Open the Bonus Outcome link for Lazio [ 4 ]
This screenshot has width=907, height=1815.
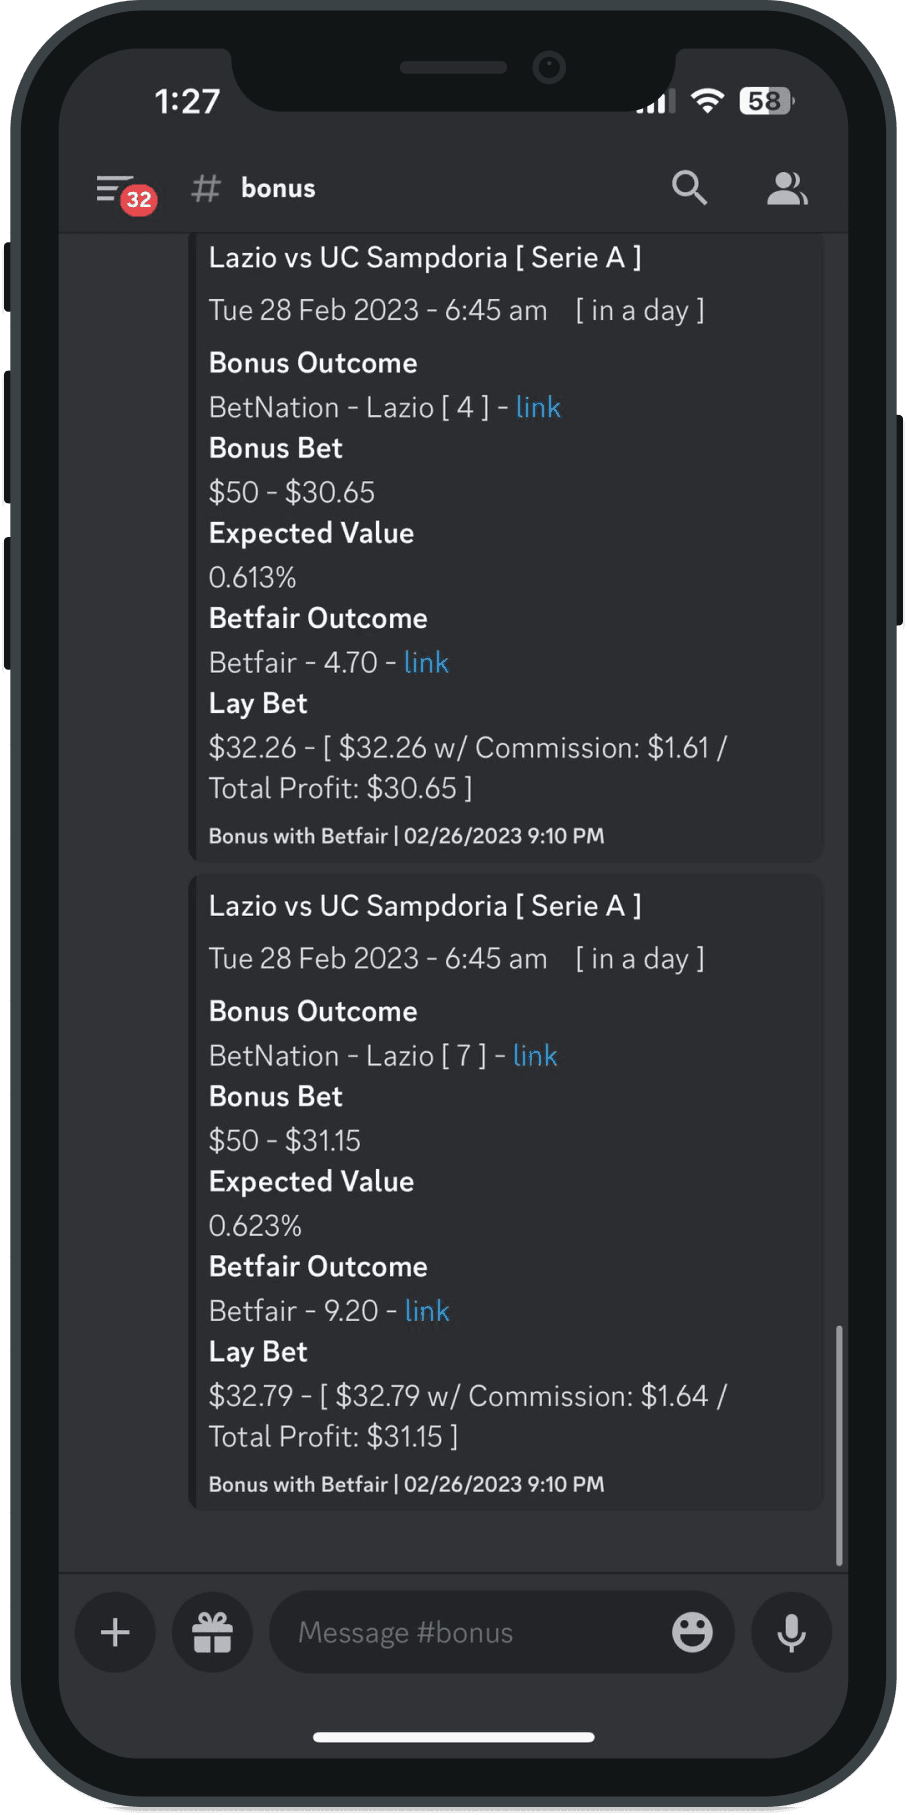click(538, 407)
